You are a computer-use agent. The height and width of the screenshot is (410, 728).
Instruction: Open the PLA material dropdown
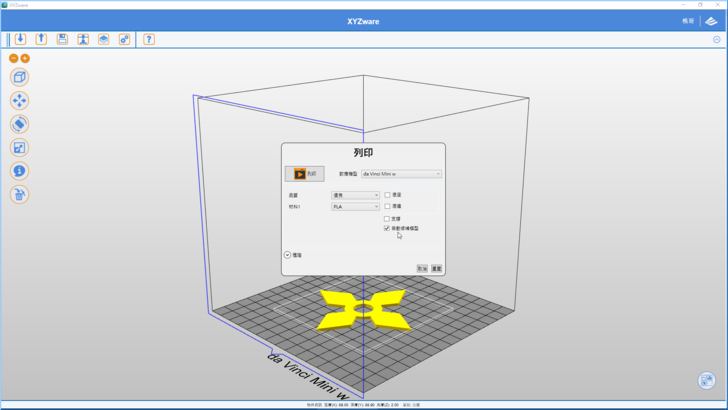click(x=355, y=207)
